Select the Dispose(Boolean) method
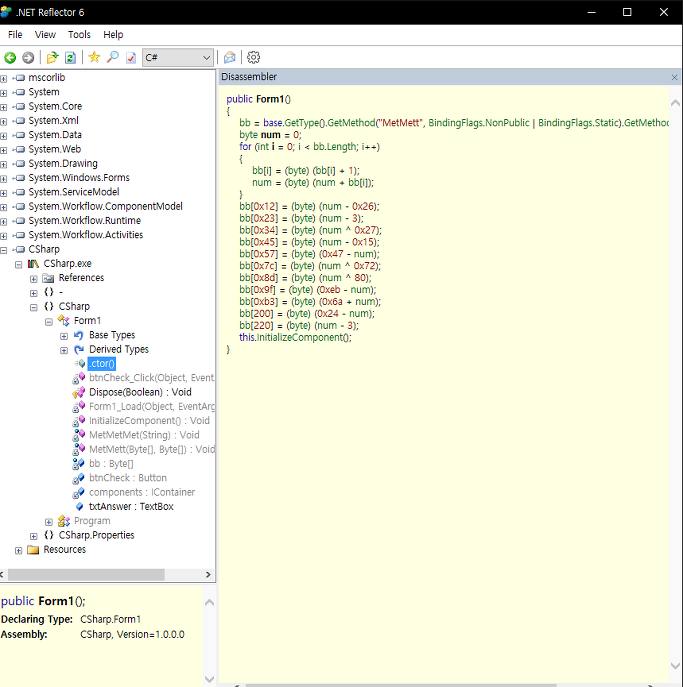 click(x=140, y=392)
